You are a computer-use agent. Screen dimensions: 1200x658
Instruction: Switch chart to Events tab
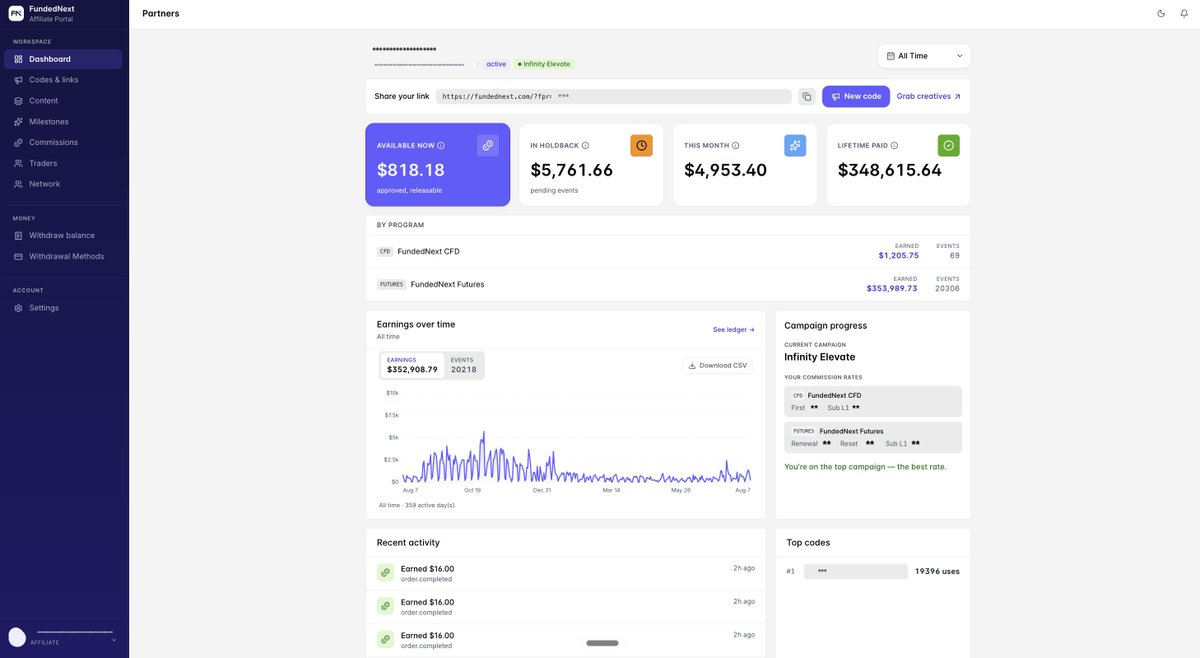464,365
